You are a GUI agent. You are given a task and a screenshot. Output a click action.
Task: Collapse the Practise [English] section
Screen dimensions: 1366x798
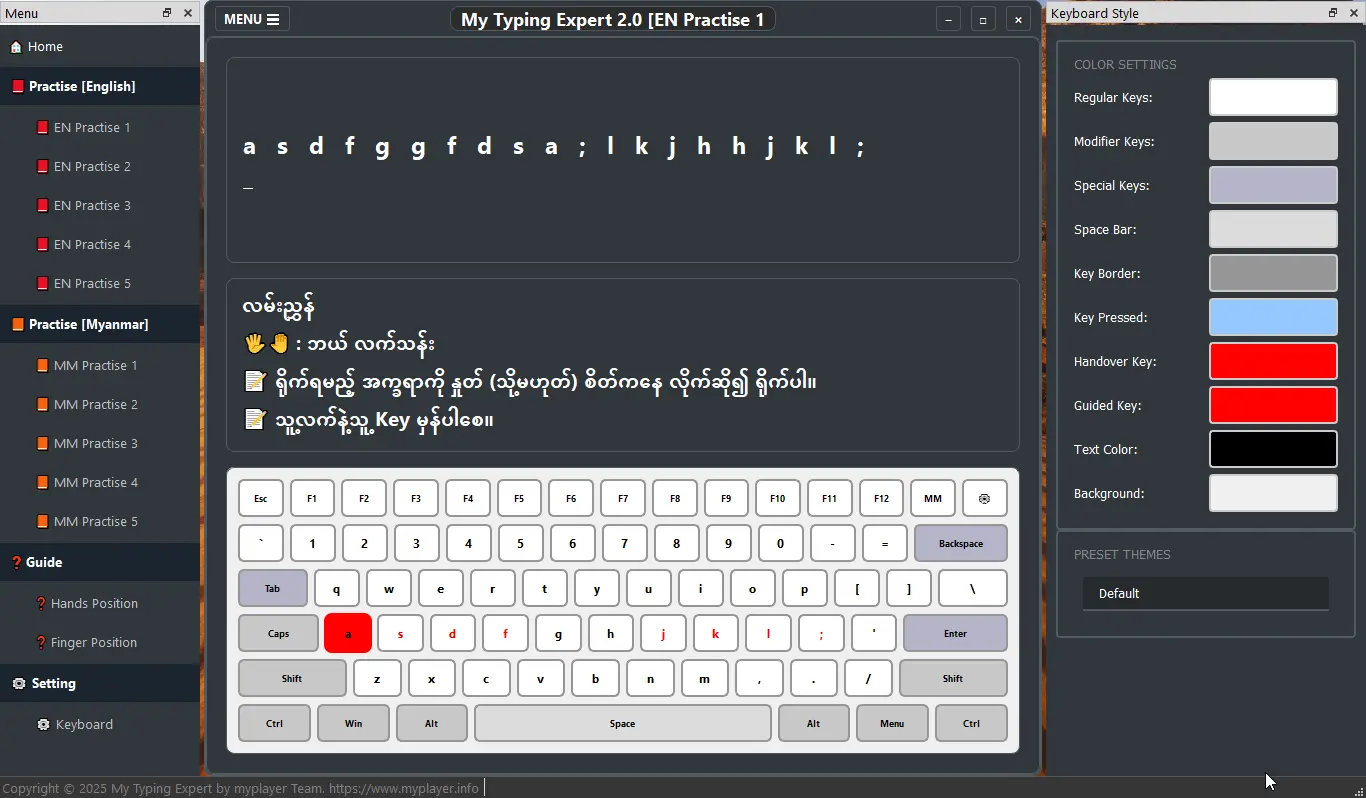(100, 86)
